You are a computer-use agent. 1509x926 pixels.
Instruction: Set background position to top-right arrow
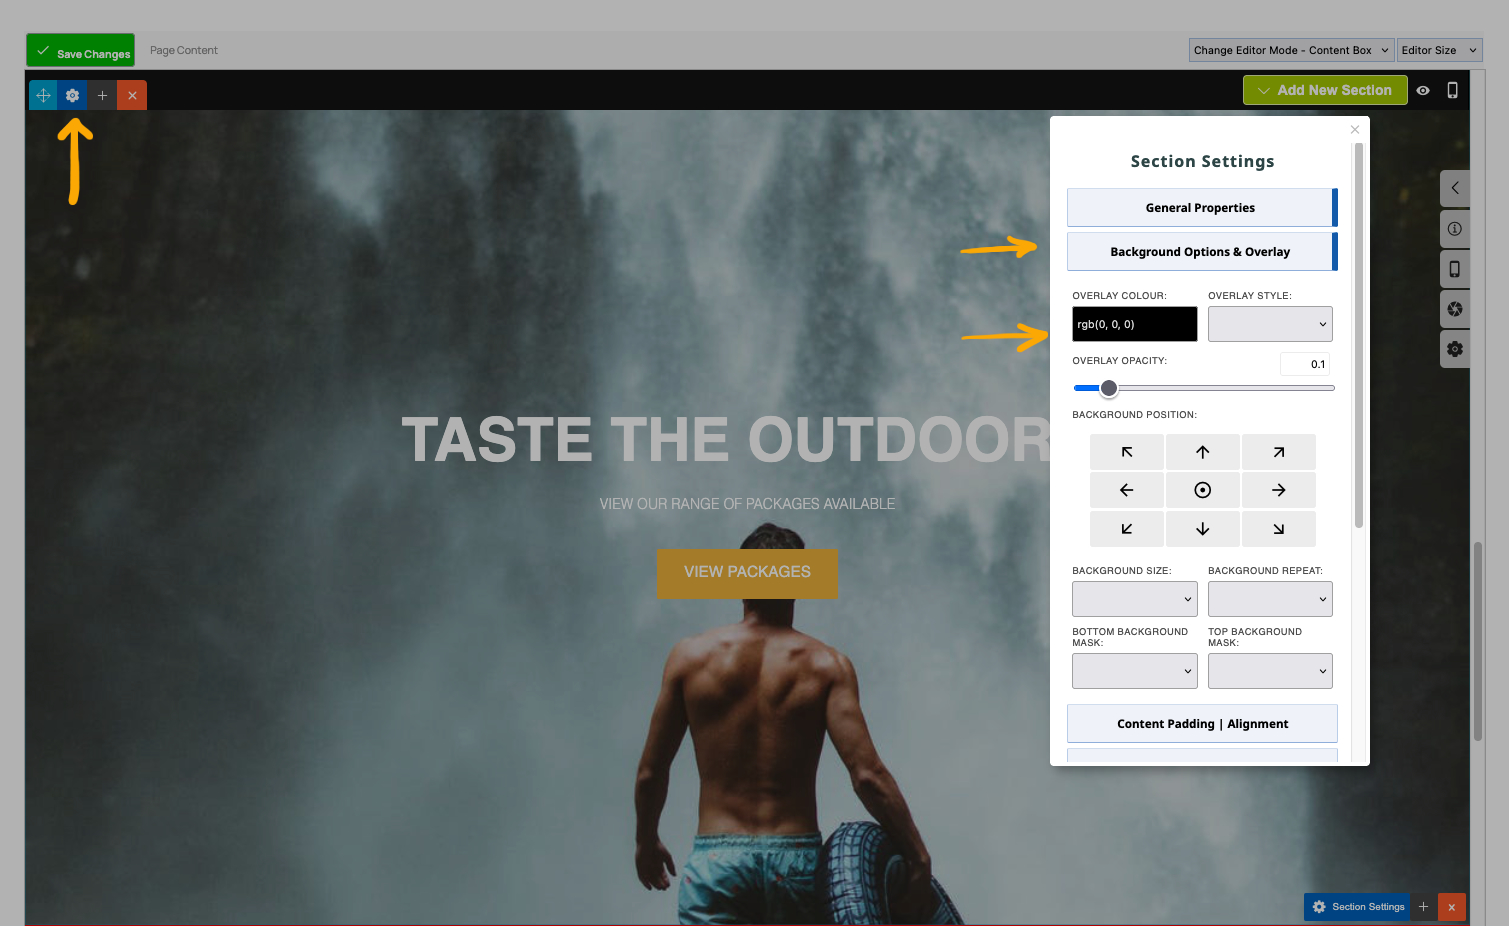[1278, 452]
